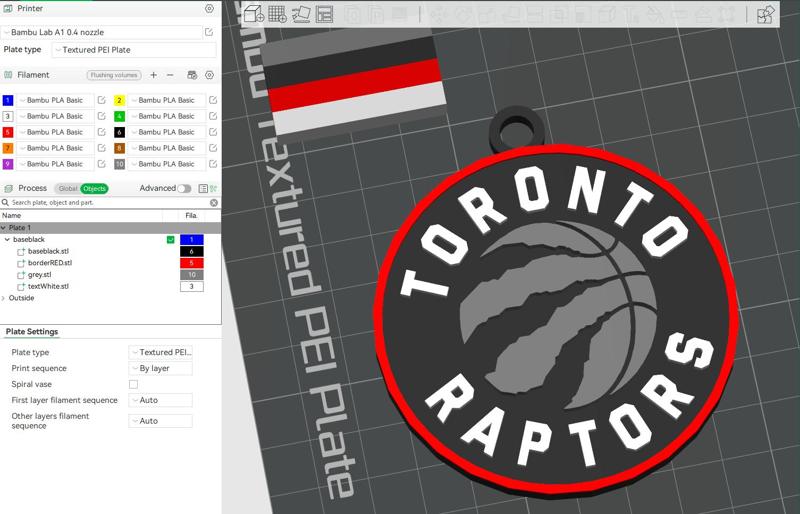This screenshot has width=800, height=514.
Task: Switch process scope to Global
Action: (x=67, y=188)
